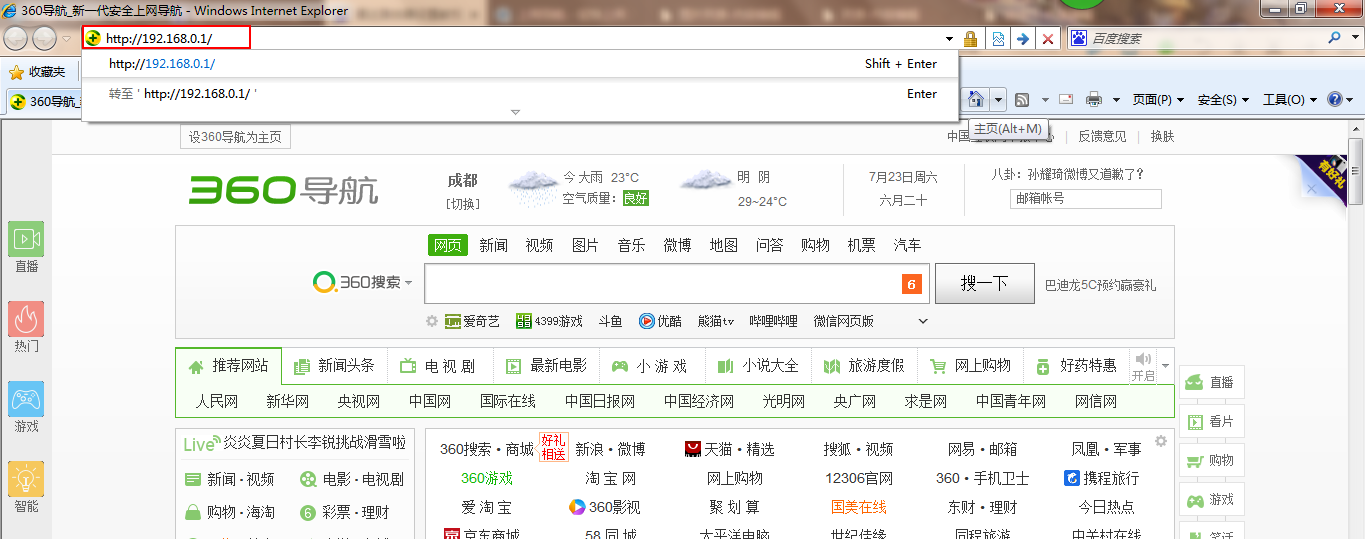
Task: Click inside the Baidu search box
Action: (1205, 38)
